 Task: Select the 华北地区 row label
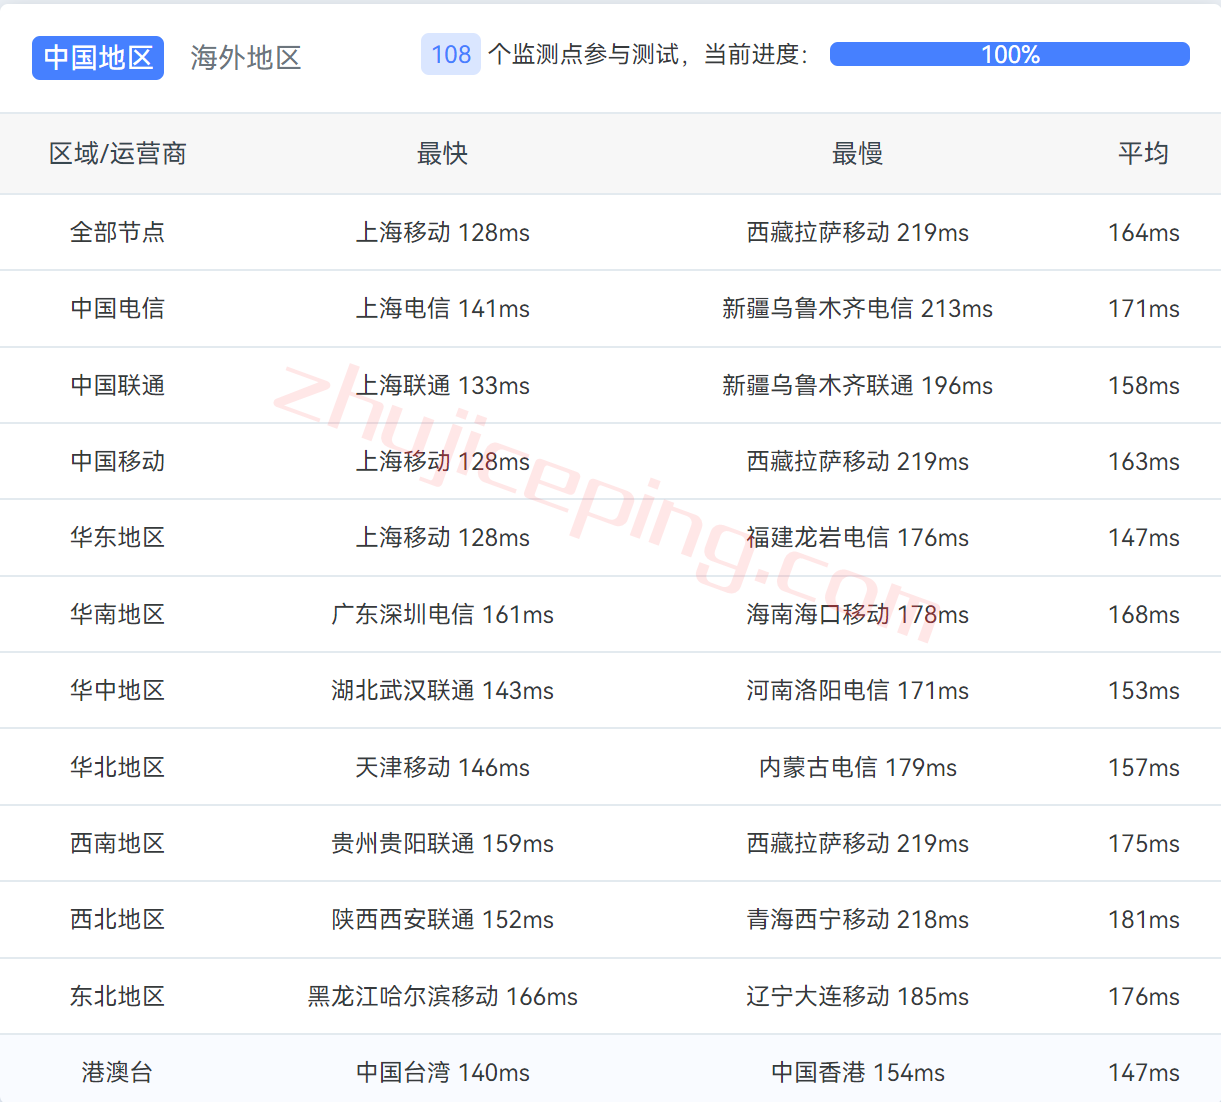click(x=118, y=767)
